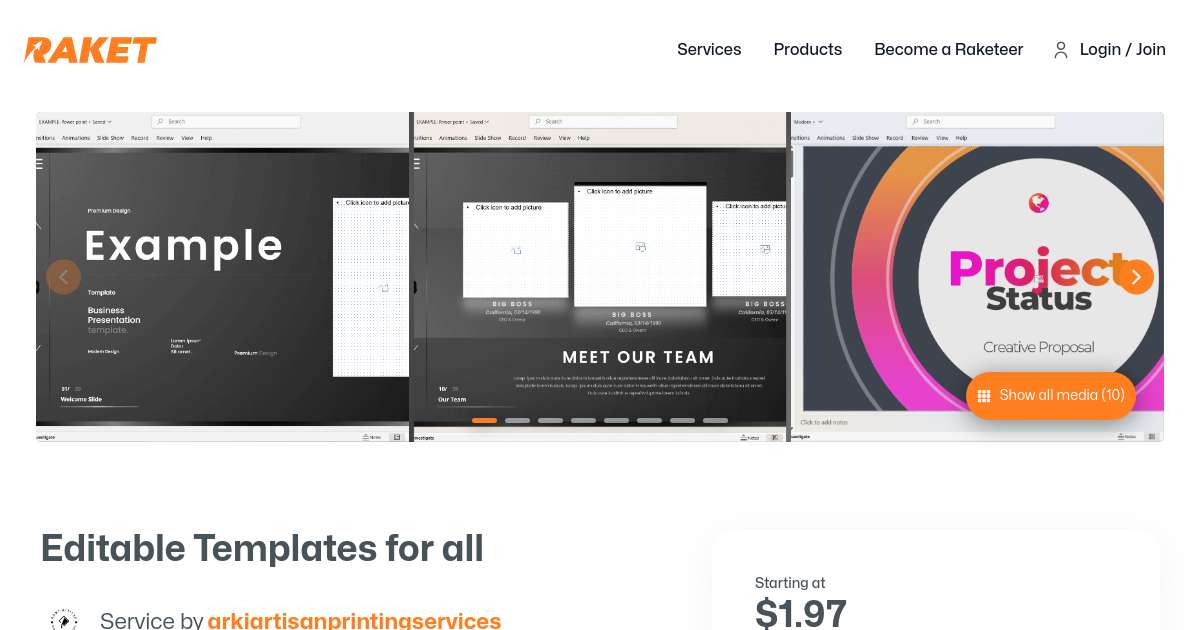Open arkiartisanprintingservices profile link
This screenshot has width=1200, height=630.
[354, 621]
